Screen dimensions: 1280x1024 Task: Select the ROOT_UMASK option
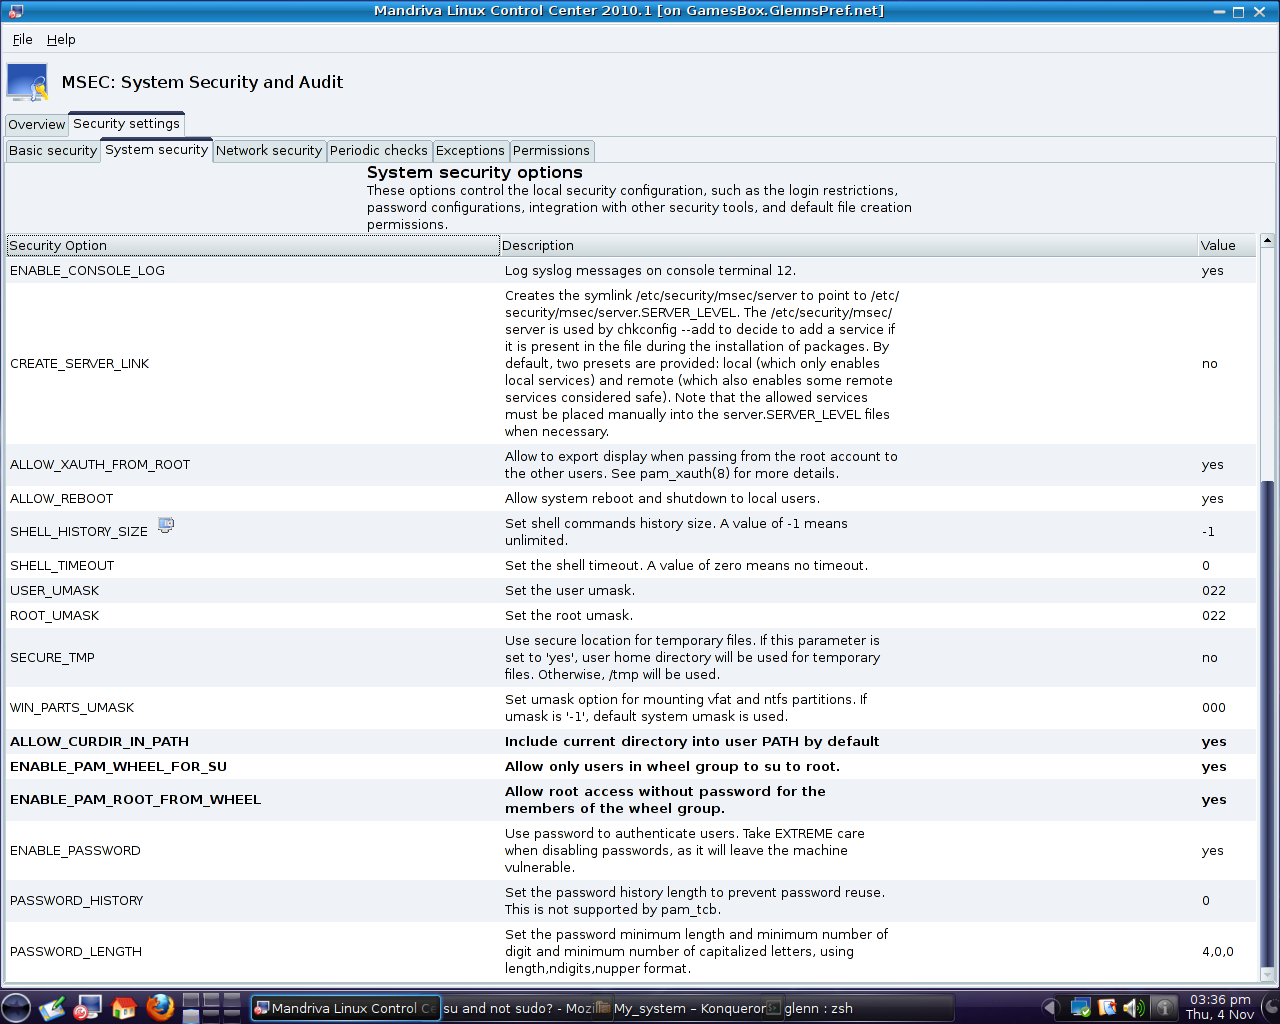point(55,615)
